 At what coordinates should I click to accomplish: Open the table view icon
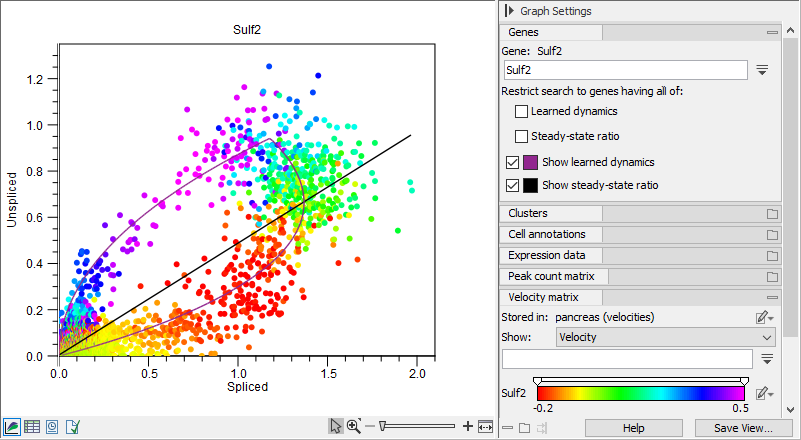pyautogui.click(x=32, y=427)
